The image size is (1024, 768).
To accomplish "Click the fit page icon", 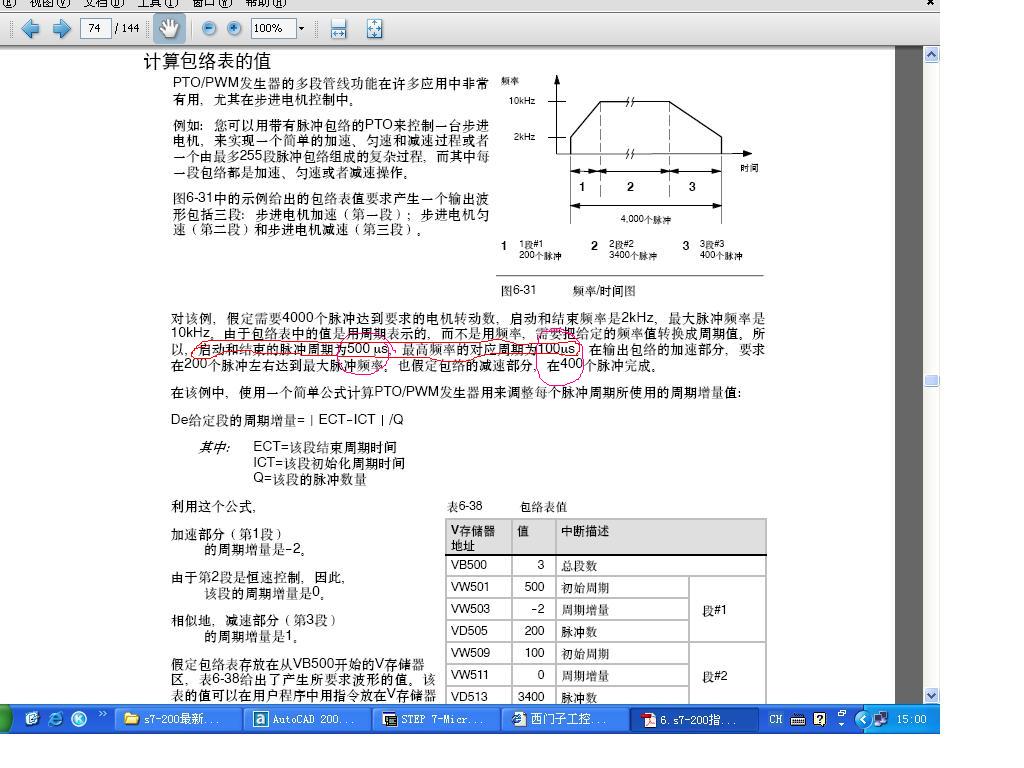I will tap(374, 29).
